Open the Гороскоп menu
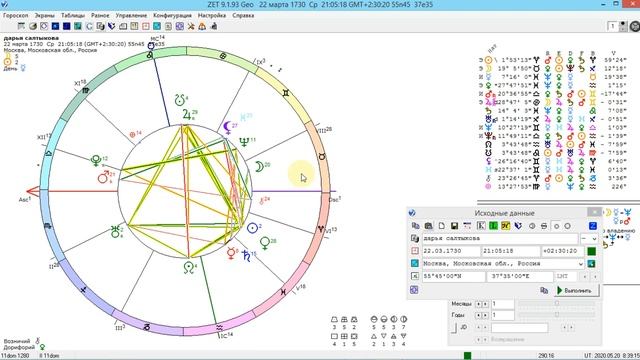Image resolution: width=640 pixels, height=360 pixels. 16,15
